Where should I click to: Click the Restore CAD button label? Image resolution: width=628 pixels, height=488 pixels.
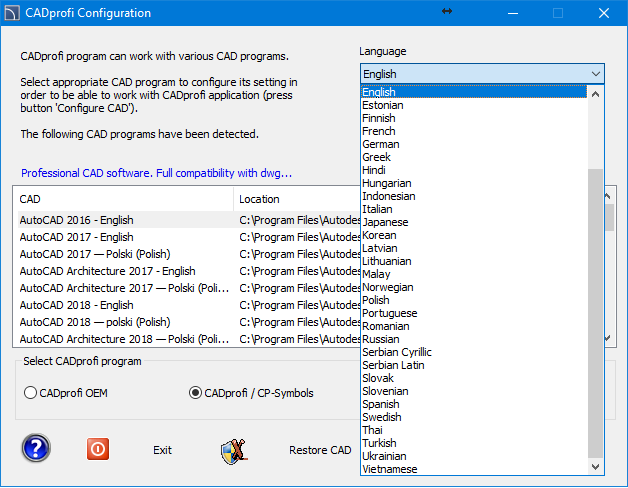pos(320,450)
